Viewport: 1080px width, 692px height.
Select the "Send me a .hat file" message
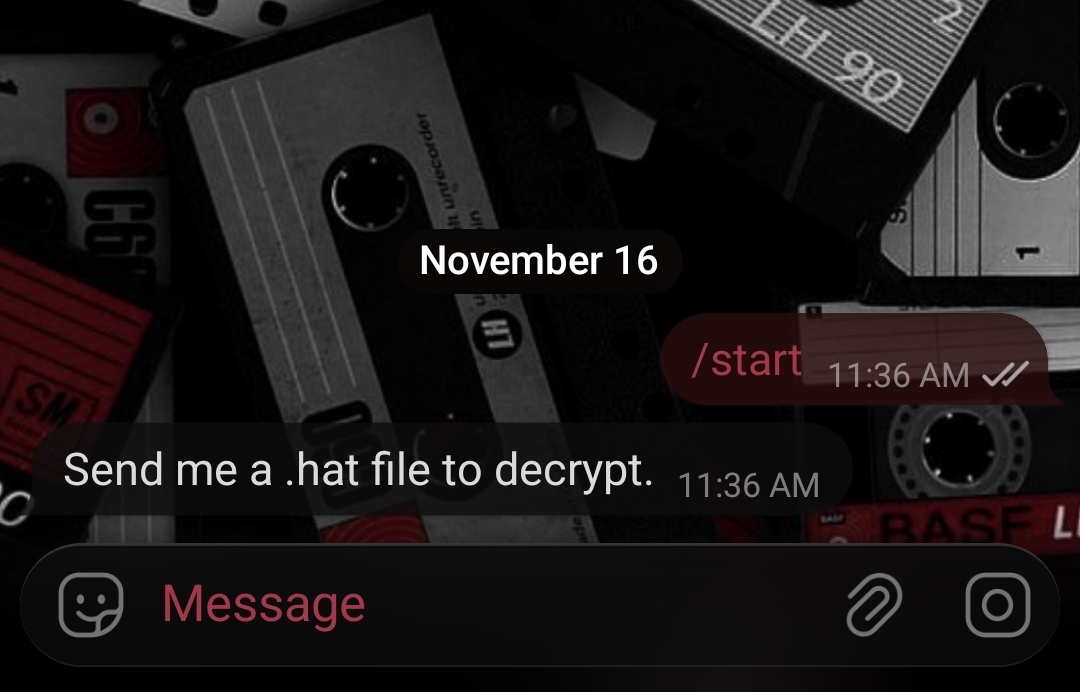coord(442,470)
